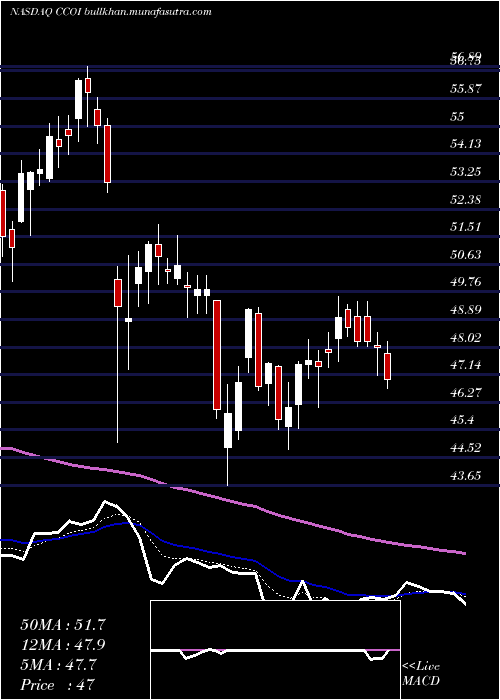This screenshot has width=500, height=700.
Task: Click the 55 price axis label
Action: [x=458, y=117]
